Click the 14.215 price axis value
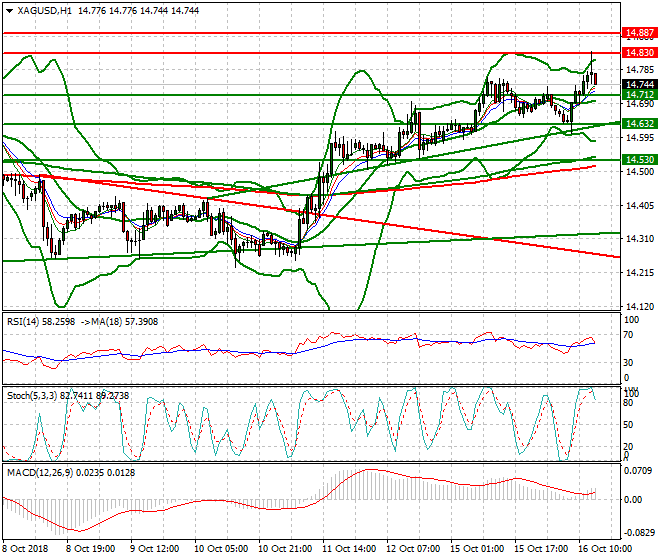The image size is (660, 560). [640, 273]
